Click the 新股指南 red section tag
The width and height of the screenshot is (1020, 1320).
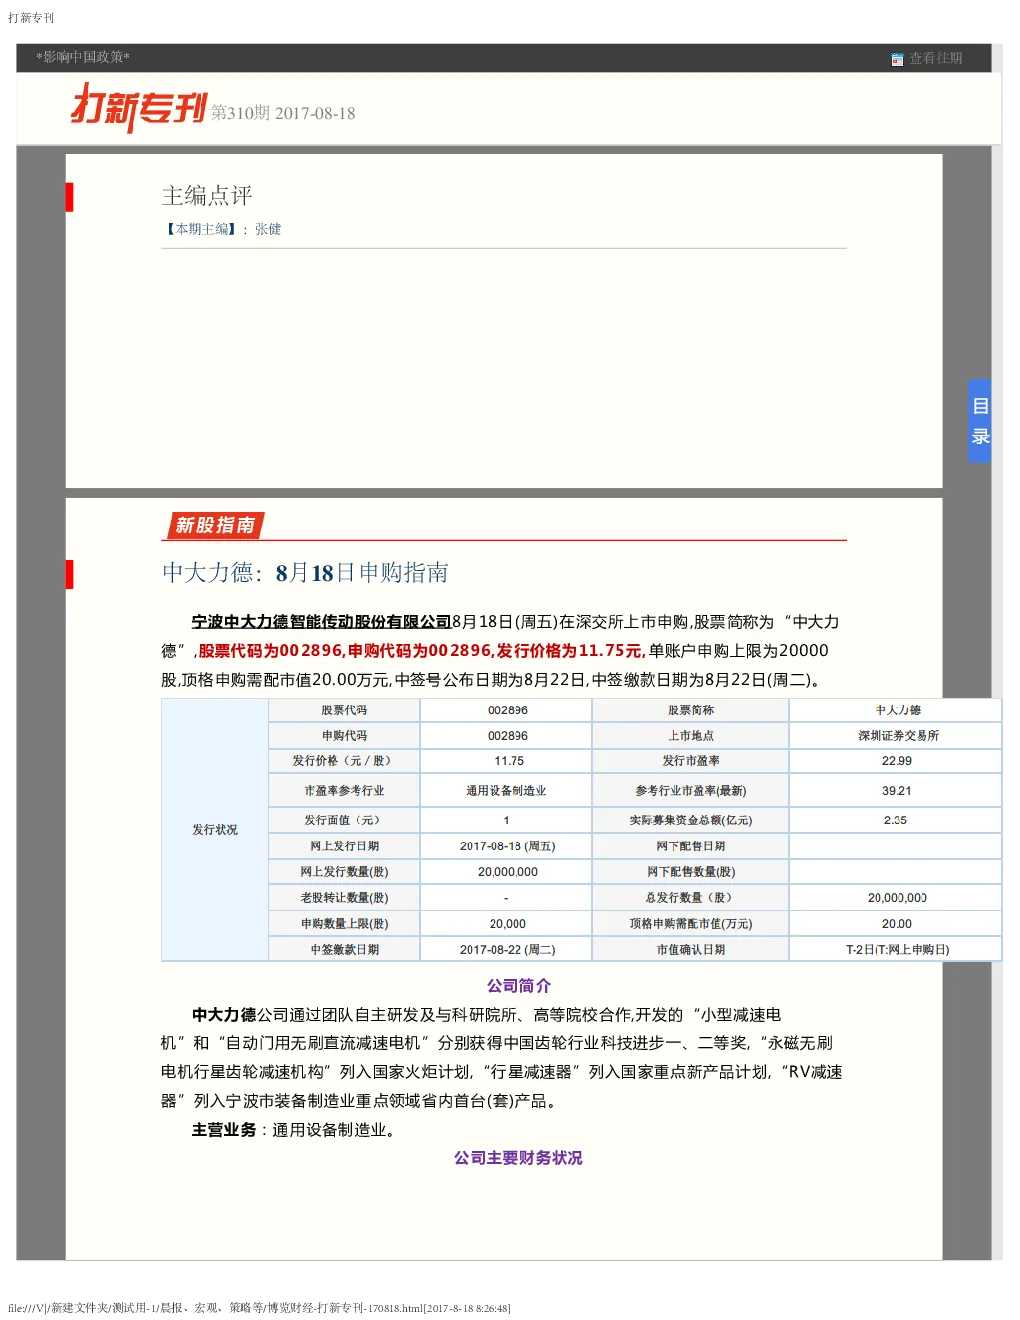[x=215, y=525]
